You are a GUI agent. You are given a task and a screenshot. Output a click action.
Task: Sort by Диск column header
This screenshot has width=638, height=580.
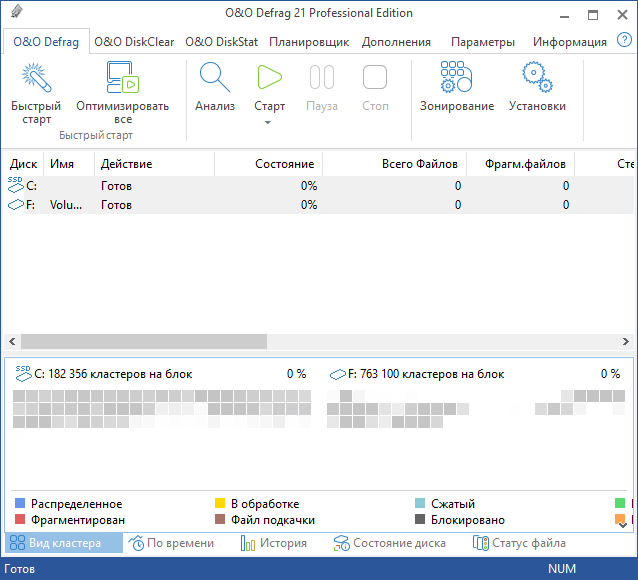click(x=23, y=164)
